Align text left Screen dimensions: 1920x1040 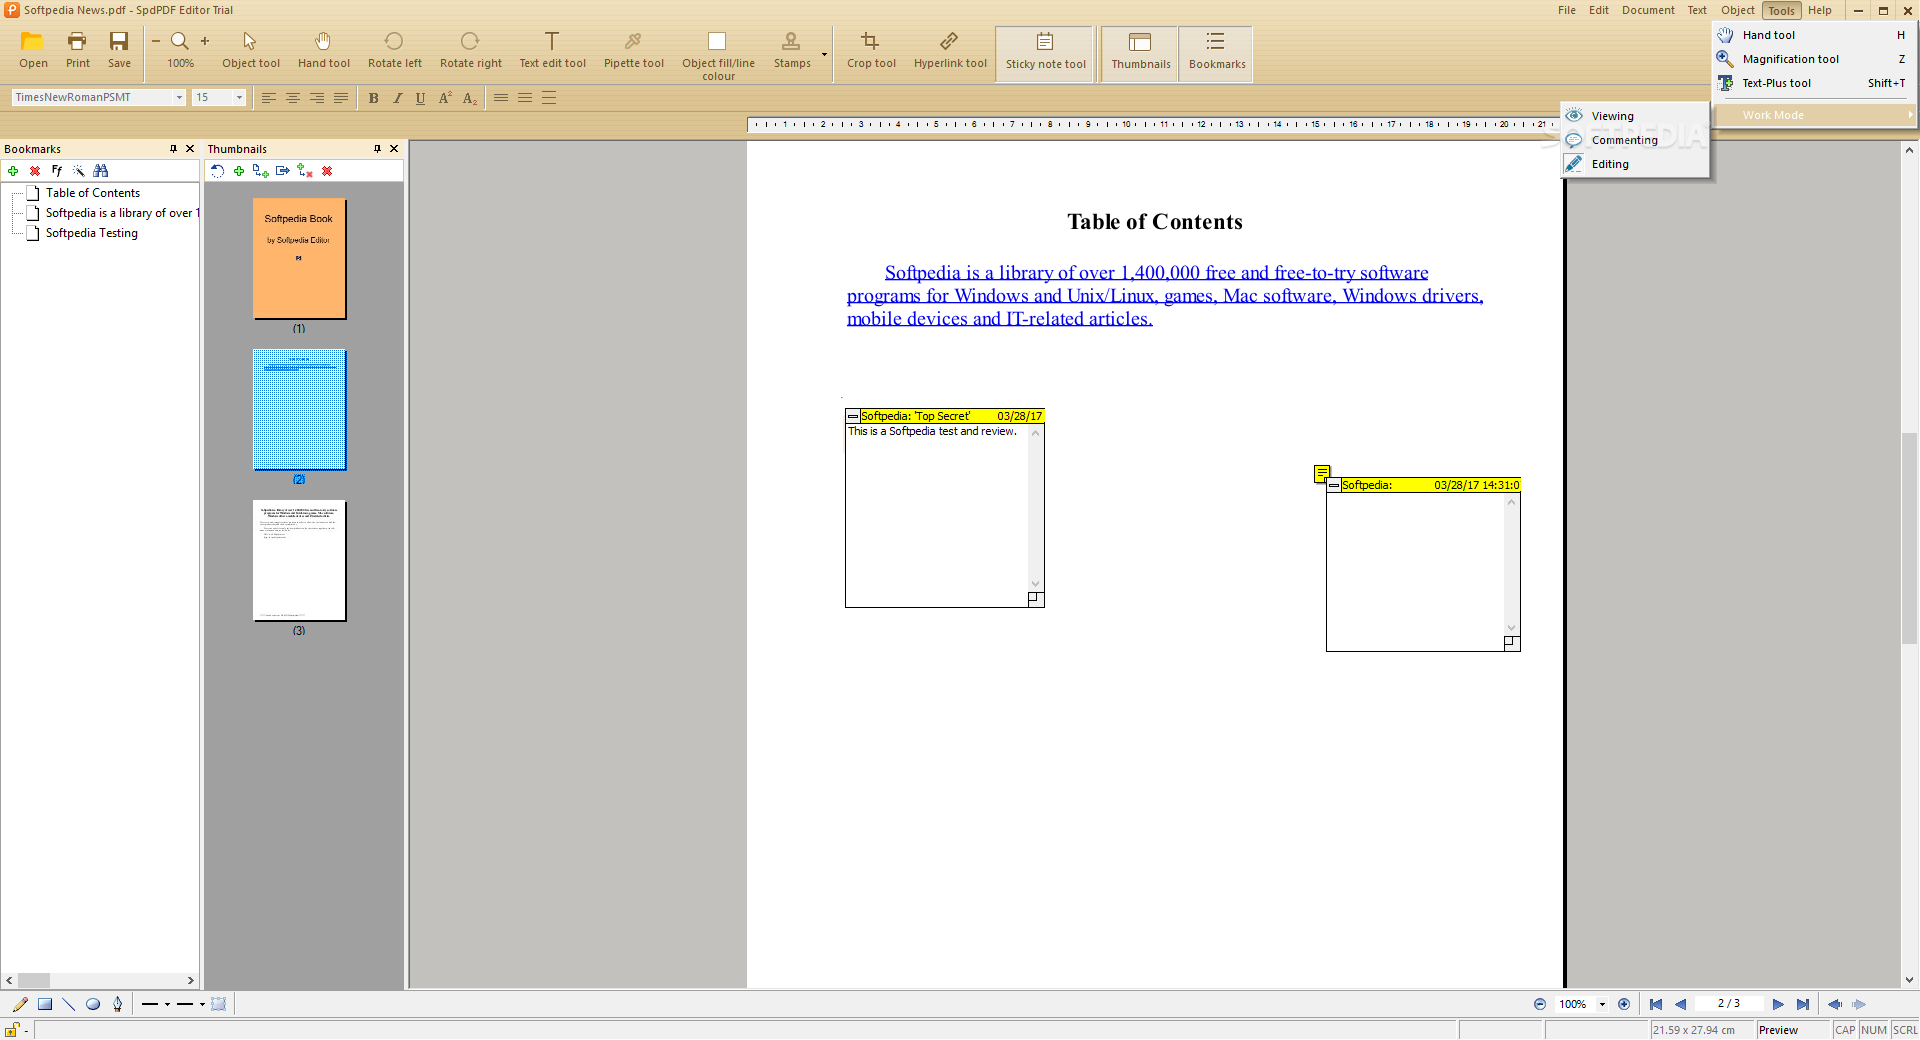coord(269,98)
